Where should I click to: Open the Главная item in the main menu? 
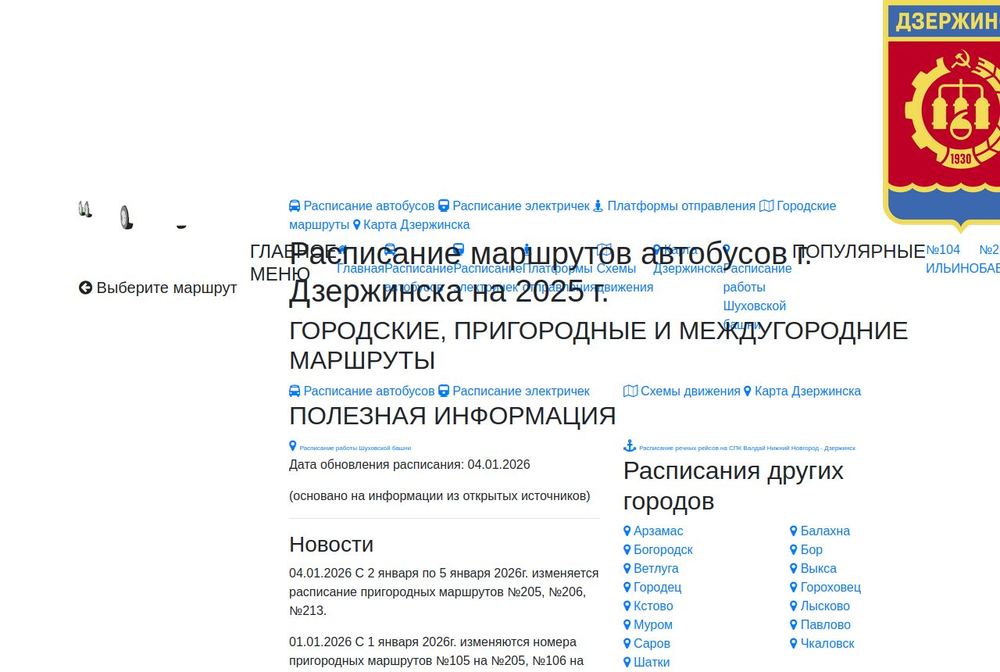tap(360, 268)
